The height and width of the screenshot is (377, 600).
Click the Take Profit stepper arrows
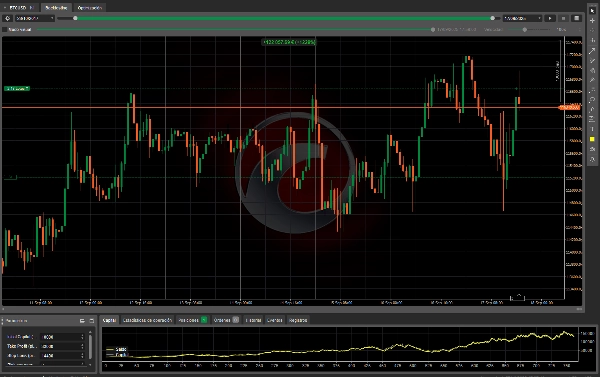pos(82,346)
